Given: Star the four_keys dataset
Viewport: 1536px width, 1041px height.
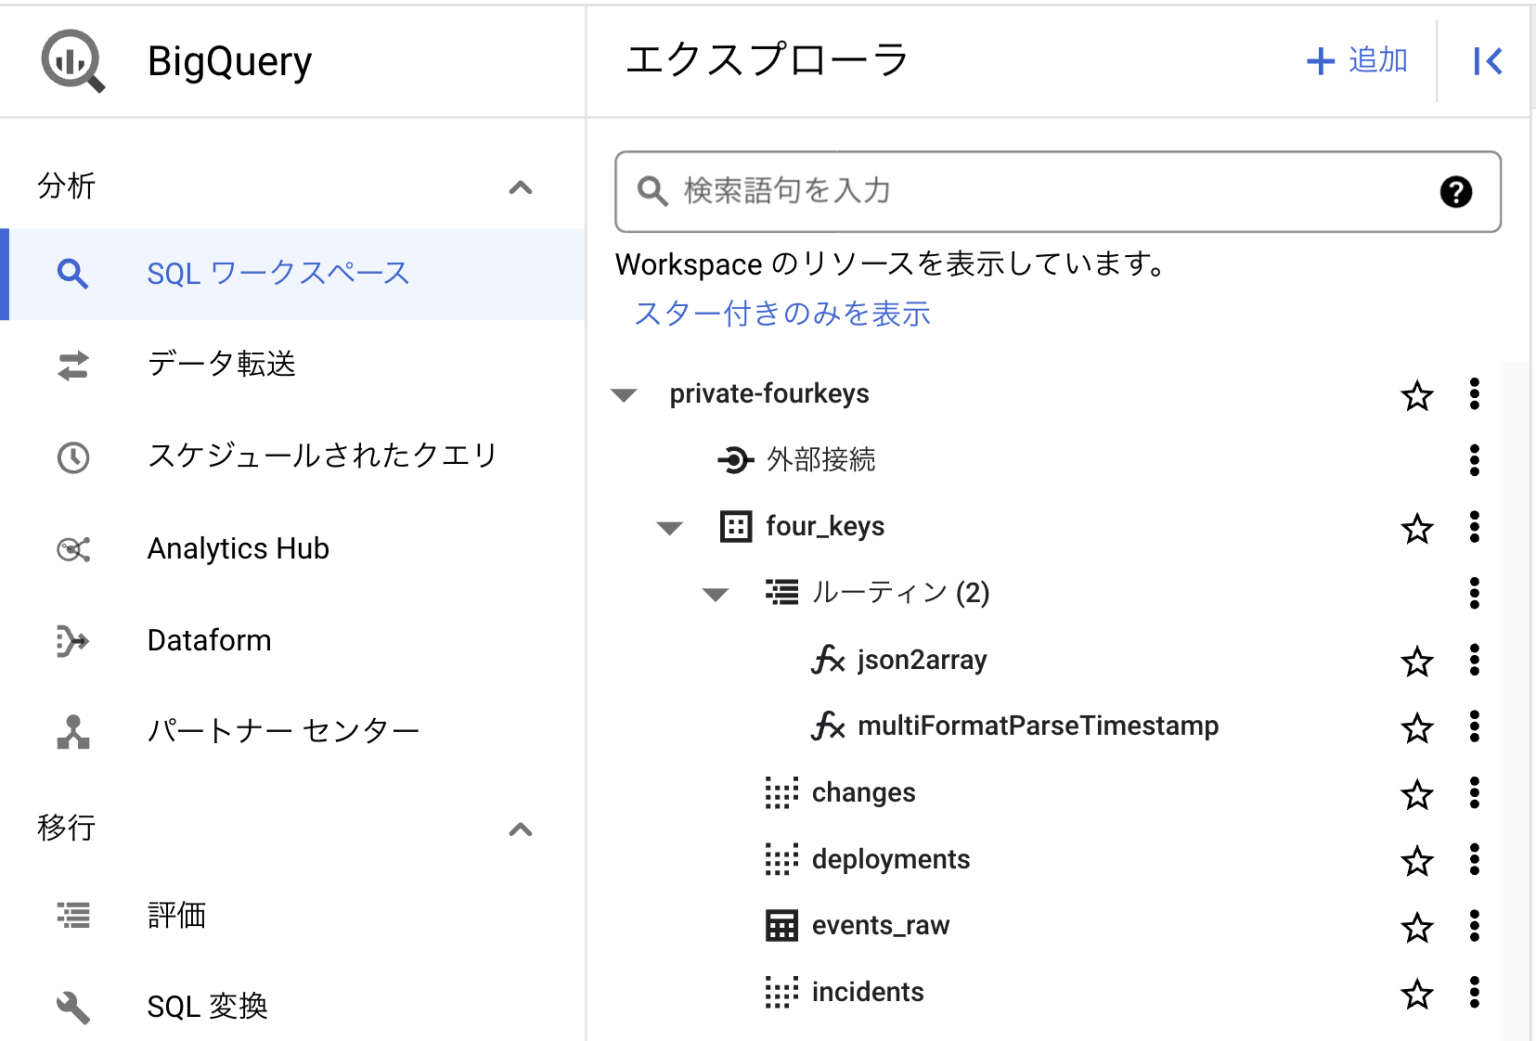Looking at the screenshot, I should (x=1417, y=528).
